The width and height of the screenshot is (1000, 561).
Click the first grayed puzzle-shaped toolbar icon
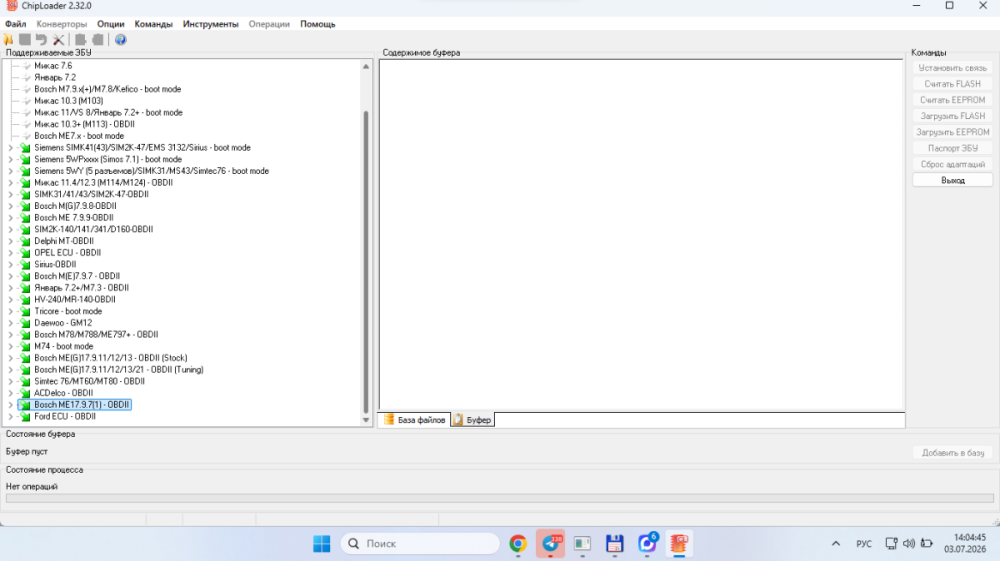[x=81, y=40]
